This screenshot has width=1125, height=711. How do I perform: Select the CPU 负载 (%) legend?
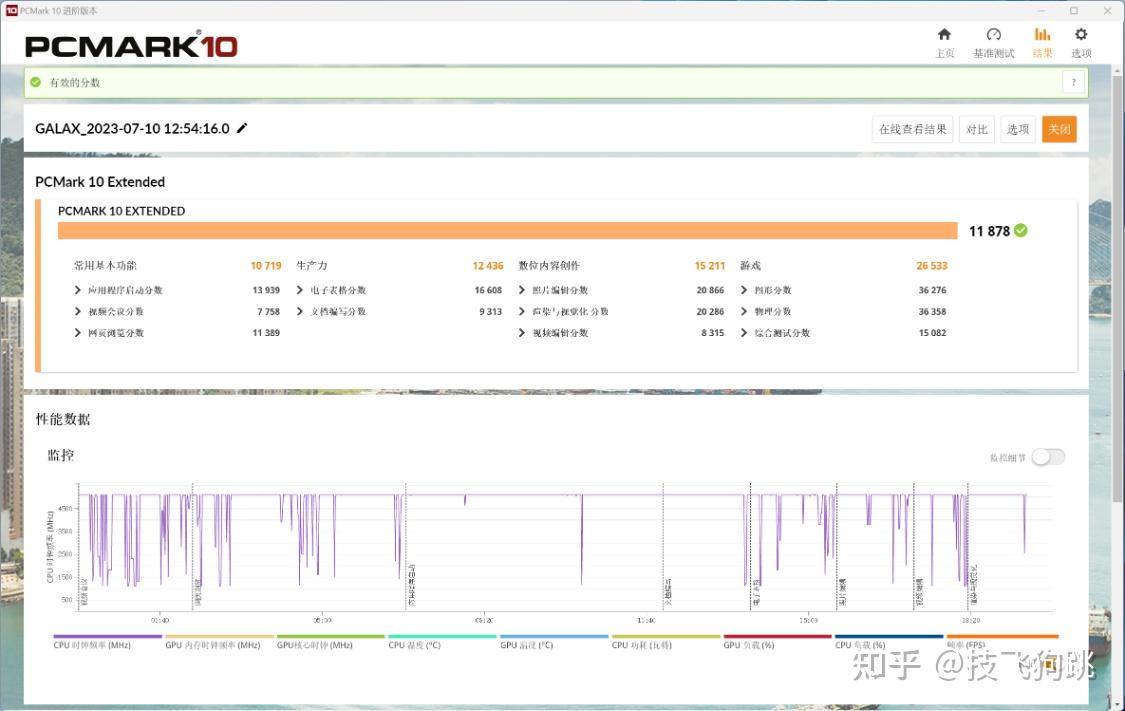click(889, 642)
